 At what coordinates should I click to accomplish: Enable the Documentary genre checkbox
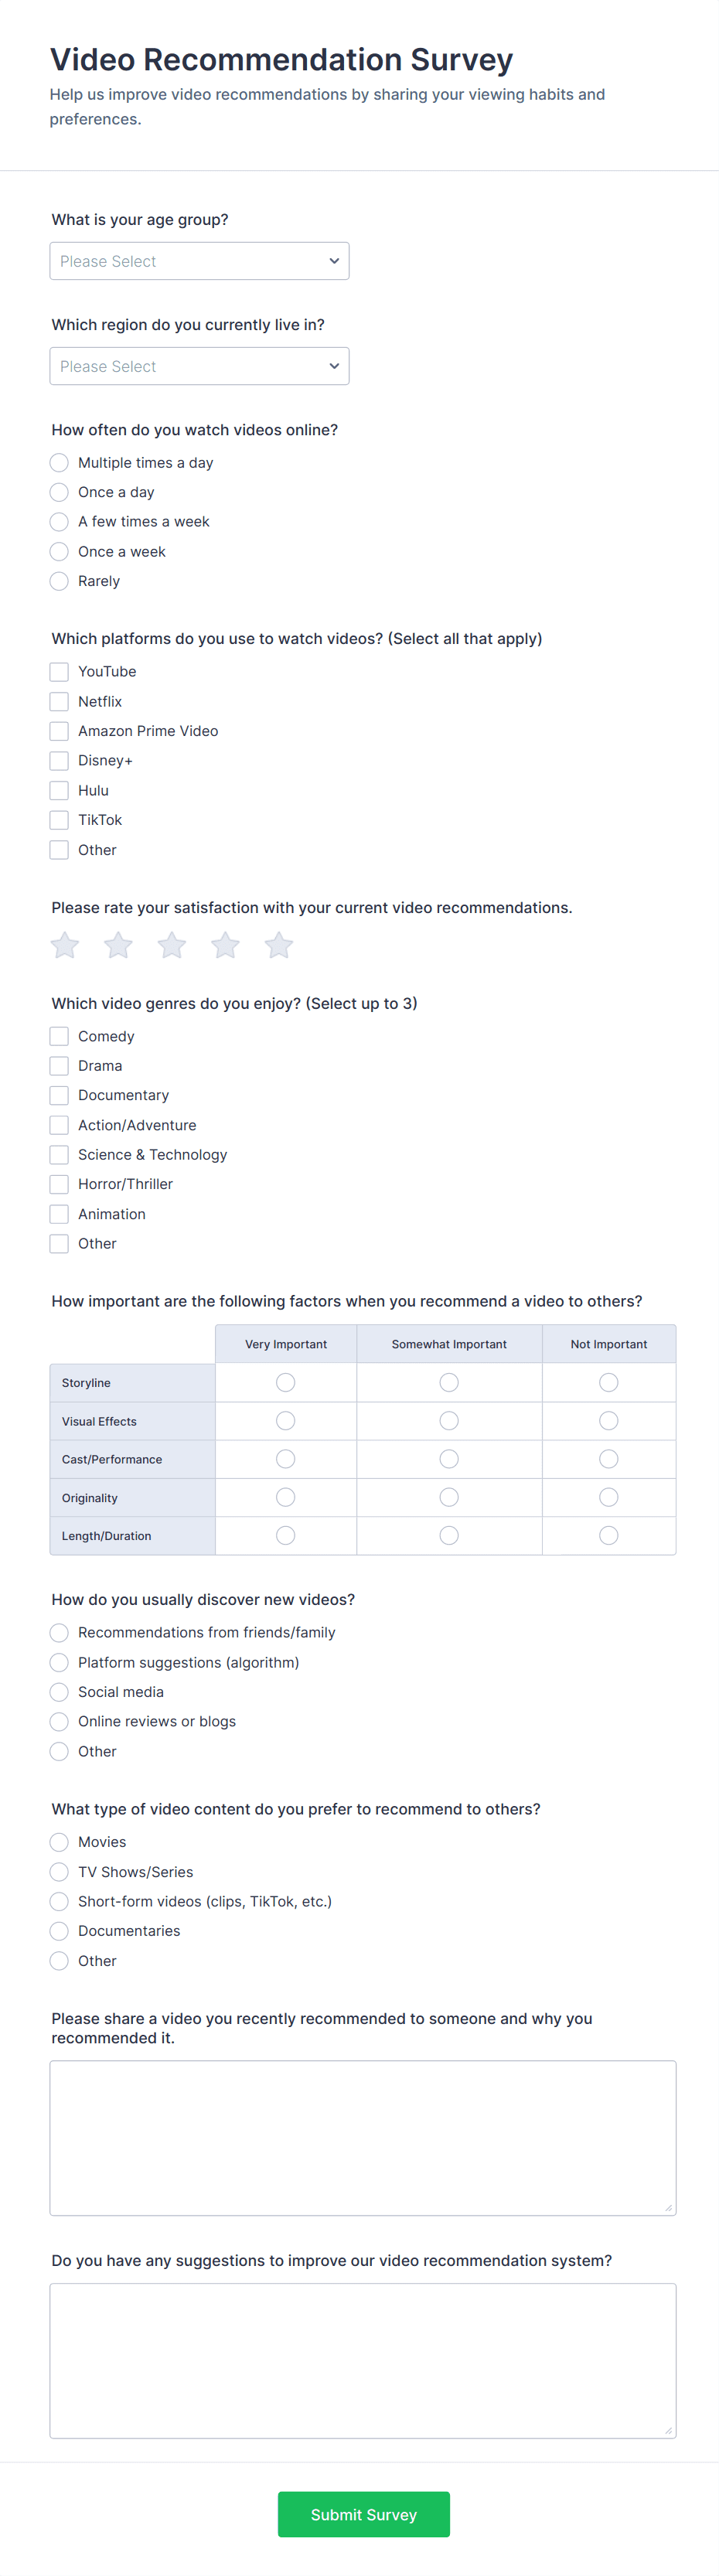click(x=60, y=1095)
